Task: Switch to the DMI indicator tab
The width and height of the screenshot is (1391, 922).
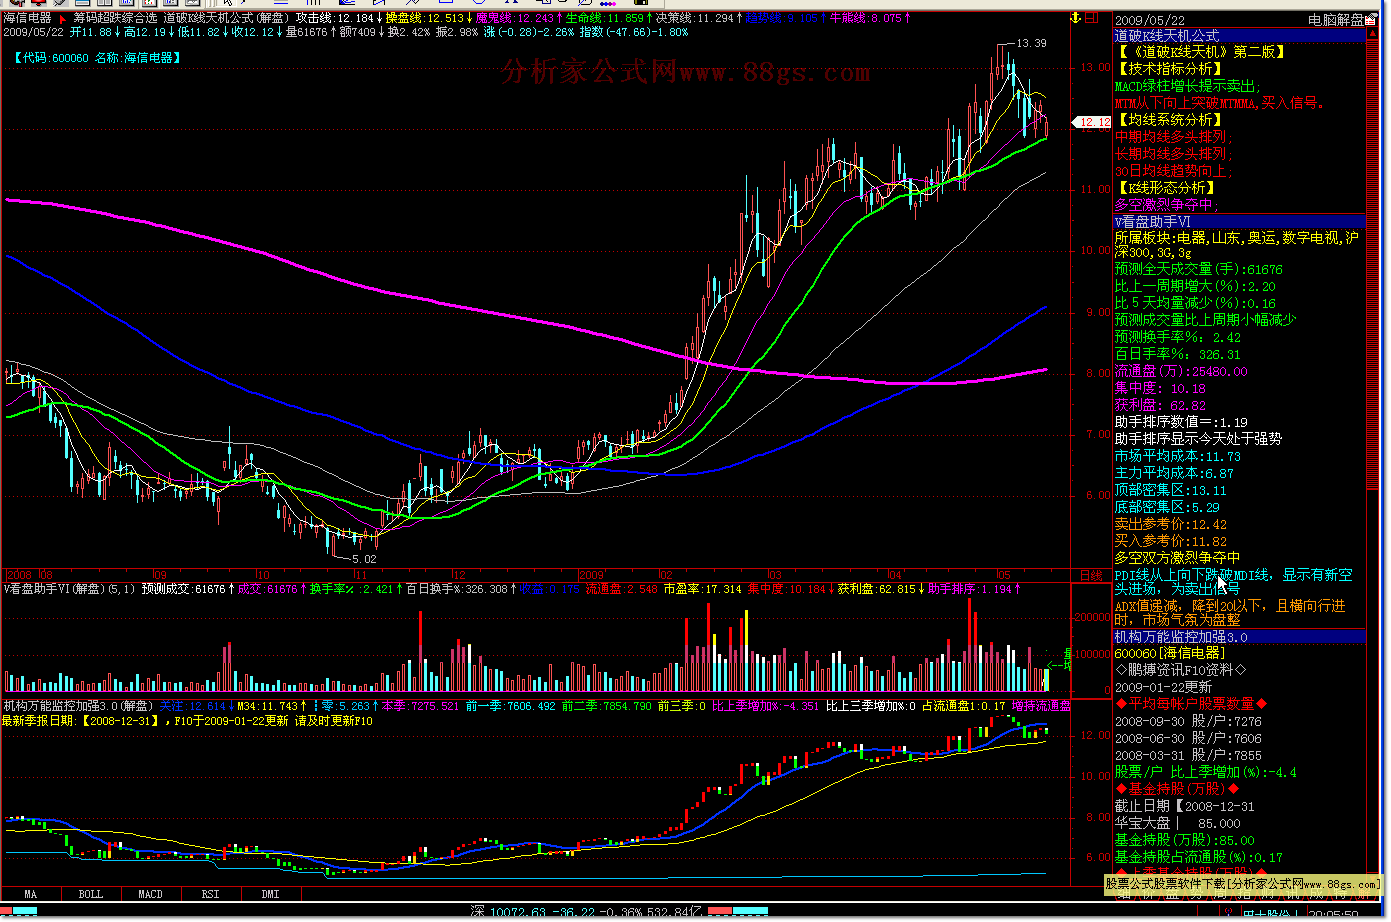Action: tap(271, 894)
